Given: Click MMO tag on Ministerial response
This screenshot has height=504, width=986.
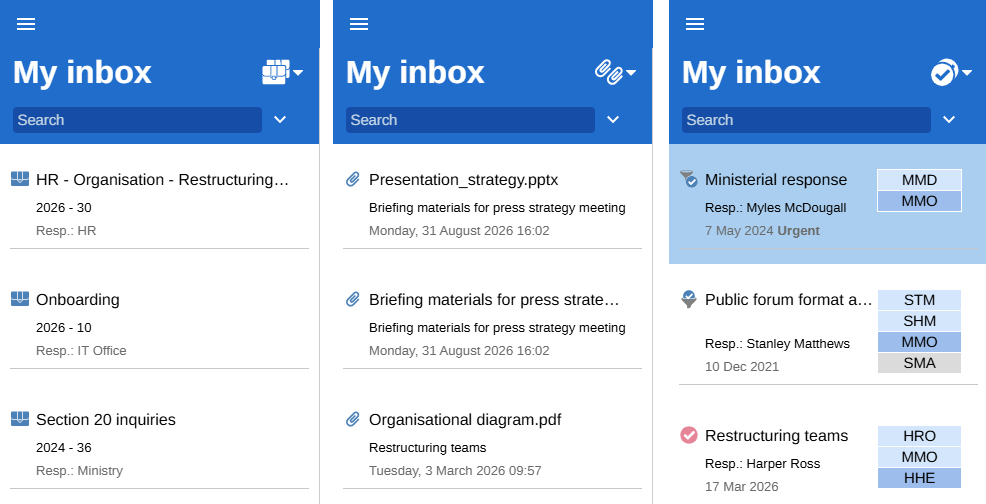Looking at the screenshot, I should coord(919,201).
